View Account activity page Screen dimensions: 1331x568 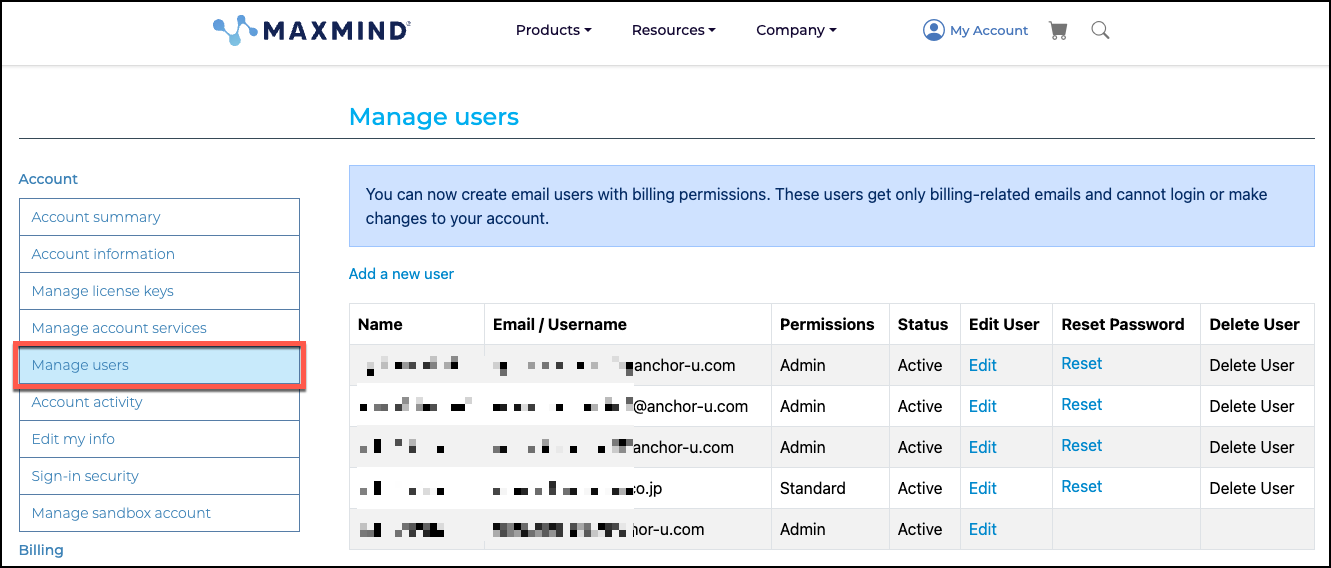87,402
